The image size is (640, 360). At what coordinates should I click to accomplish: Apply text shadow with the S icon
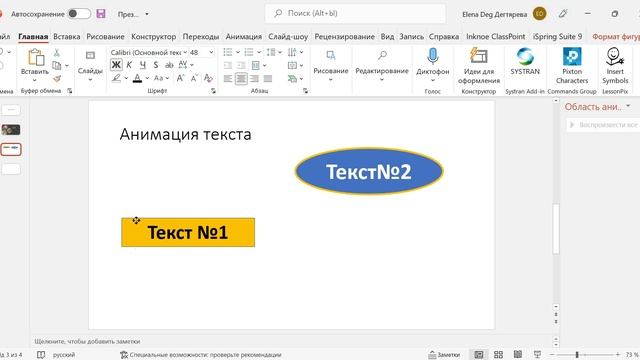[156, 65]
